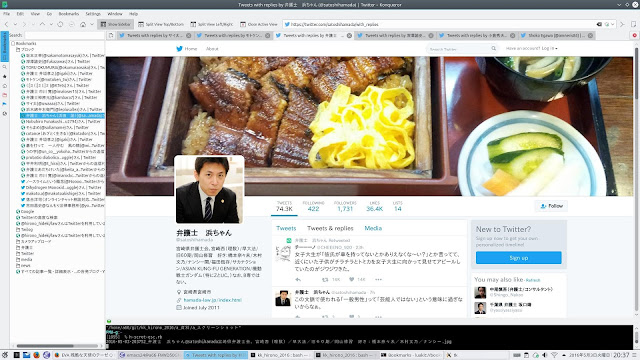Click the Forward navigation arrow

(24, 24)
